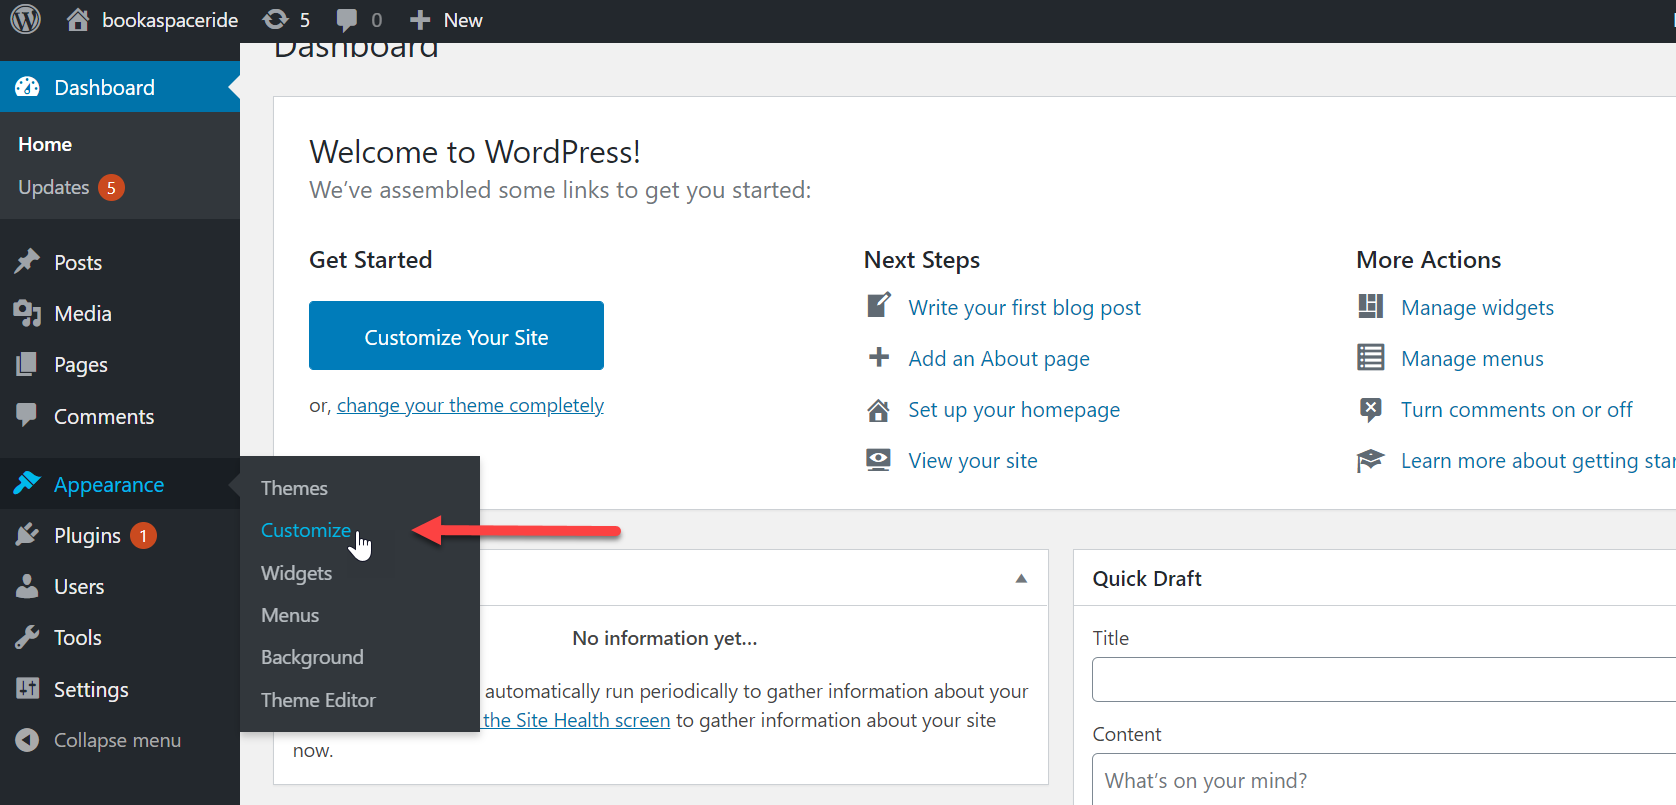
Task: Click the WordPress logo icon
Action: click(x=25, y=19)
